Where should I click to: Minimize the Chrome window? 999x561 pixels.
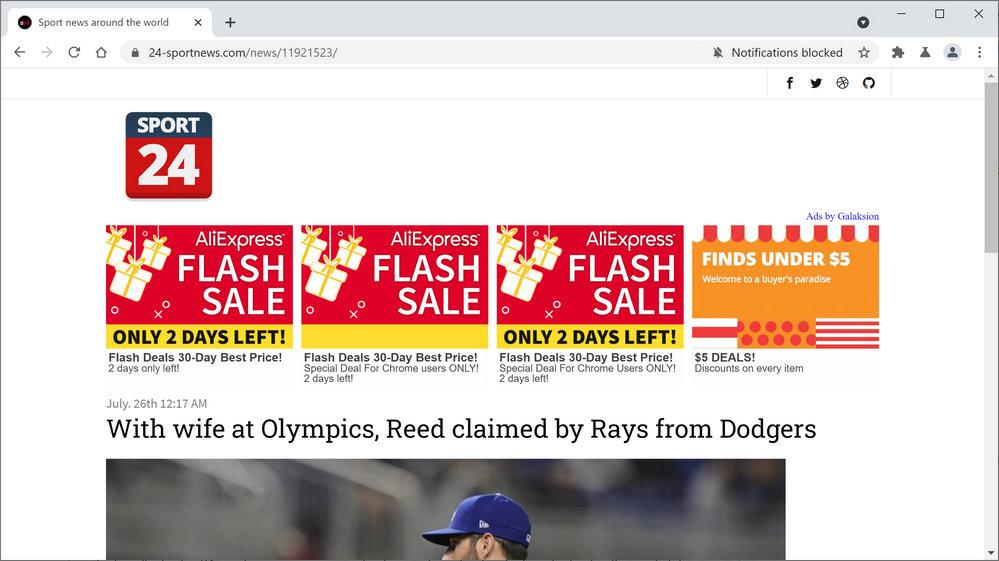click(901, 13)
